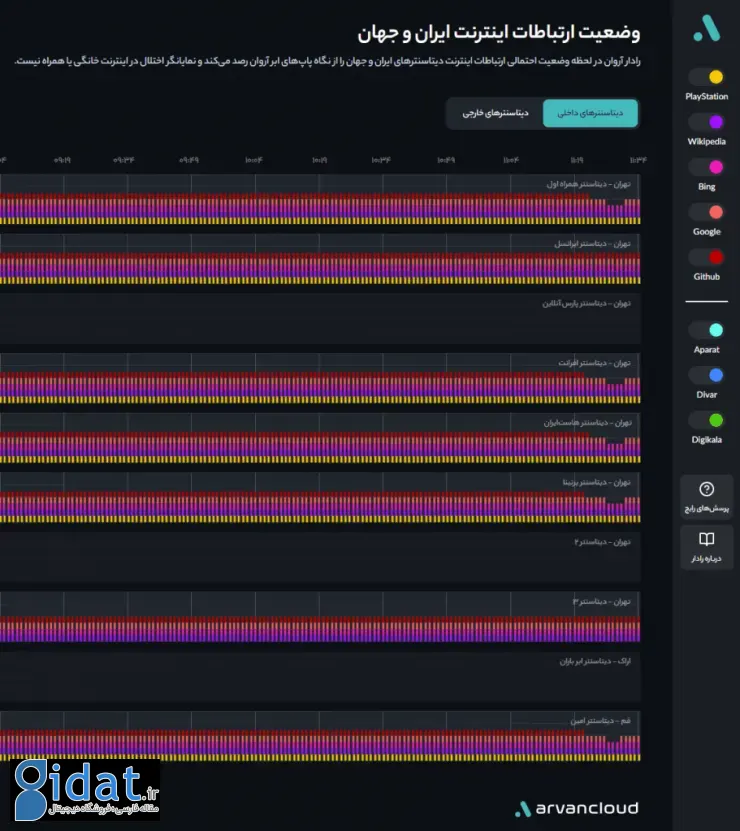Open the FAQ question mark icon
Screen dimensions: 740x831
point(707,489)
